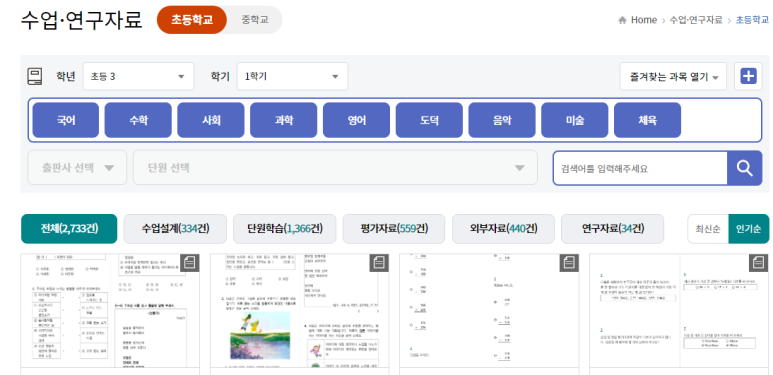Image resolution: width=773 pixels, height=375 pixels.
Task: Show 전체(2,733건) results tab
Action: click(69, 229)
